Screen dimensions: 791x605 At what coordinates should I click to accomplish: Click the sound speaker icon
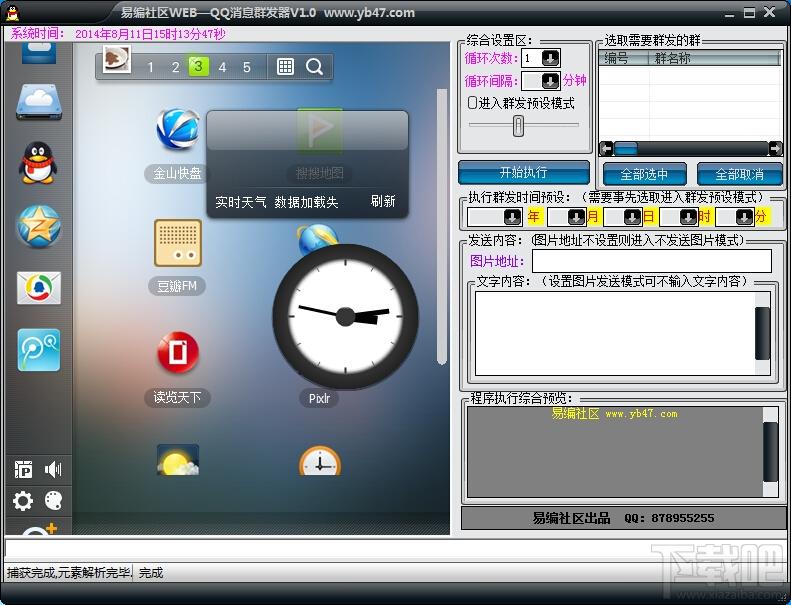click(53, 469)
